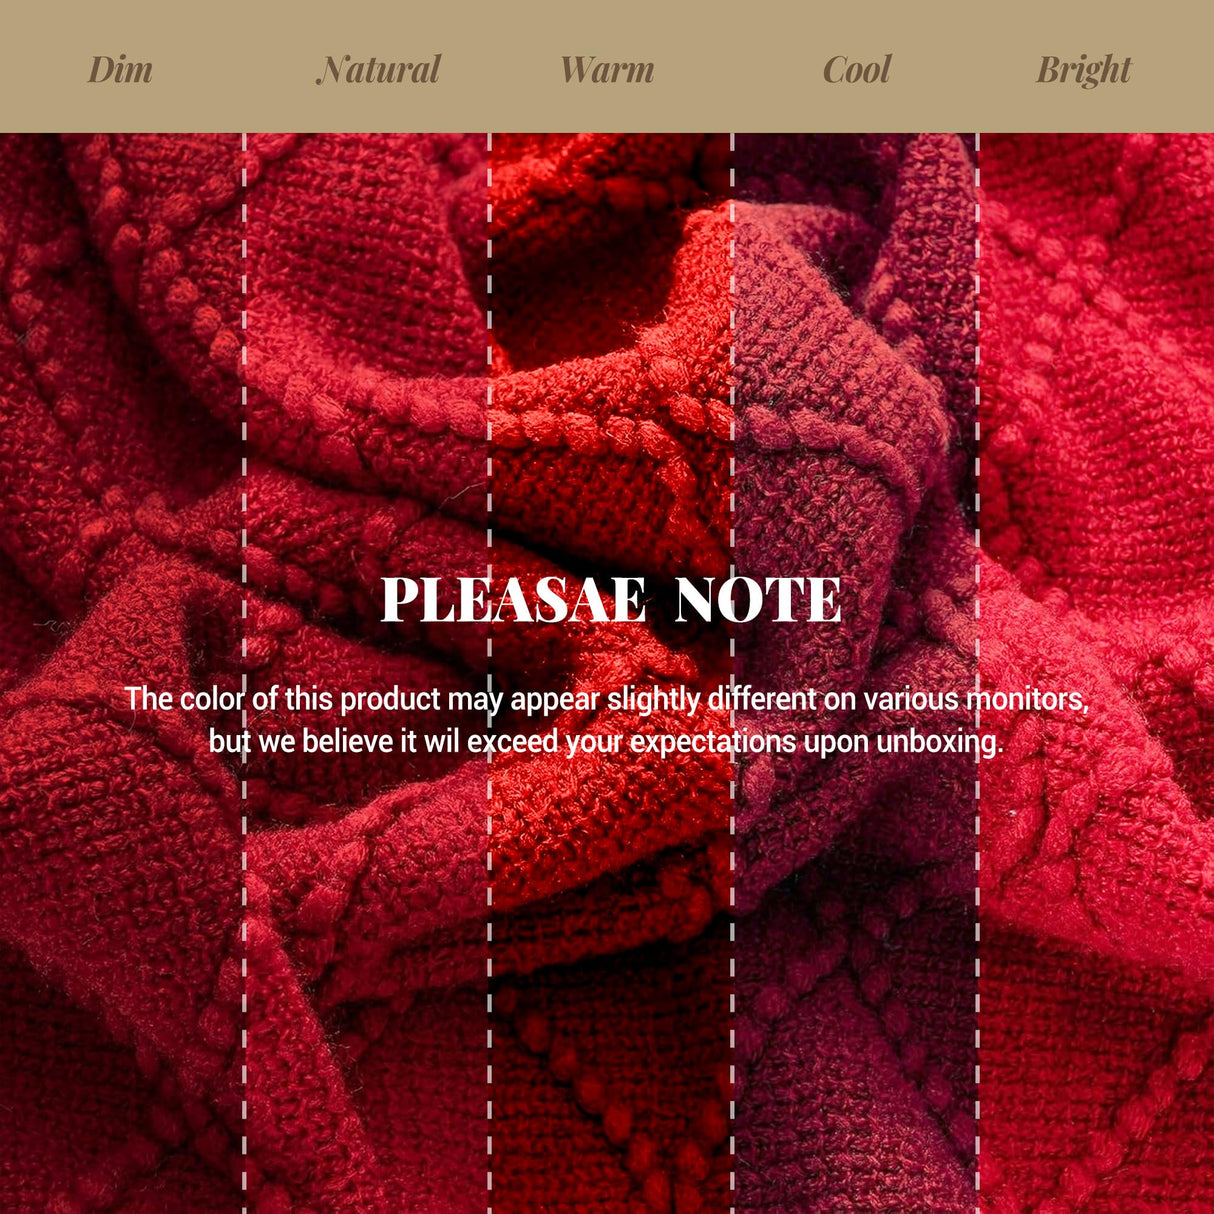Select the Warm label

click(607, 70)
